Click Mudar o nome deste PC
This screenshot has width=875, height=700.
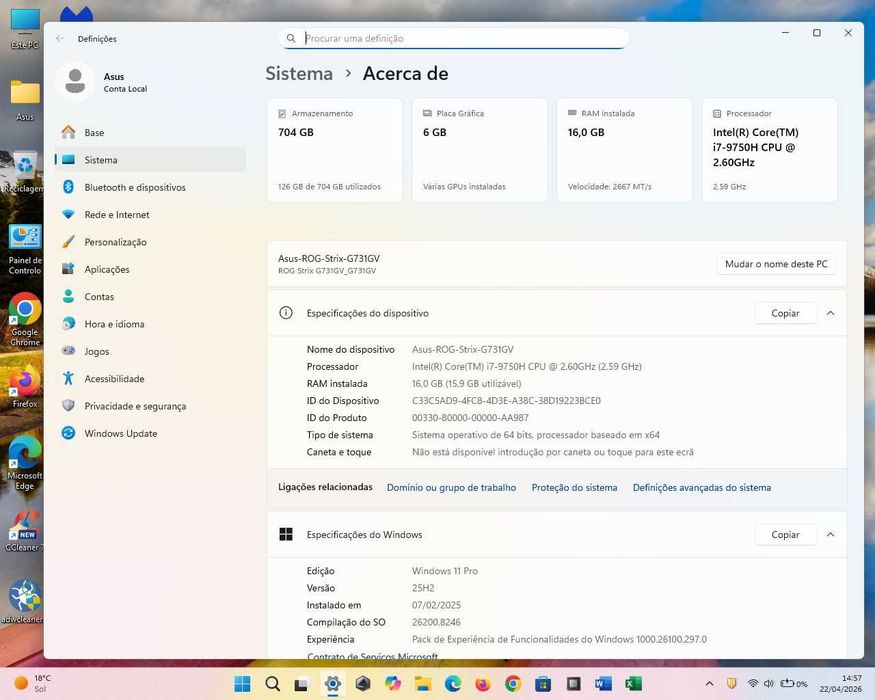(776, 264)
